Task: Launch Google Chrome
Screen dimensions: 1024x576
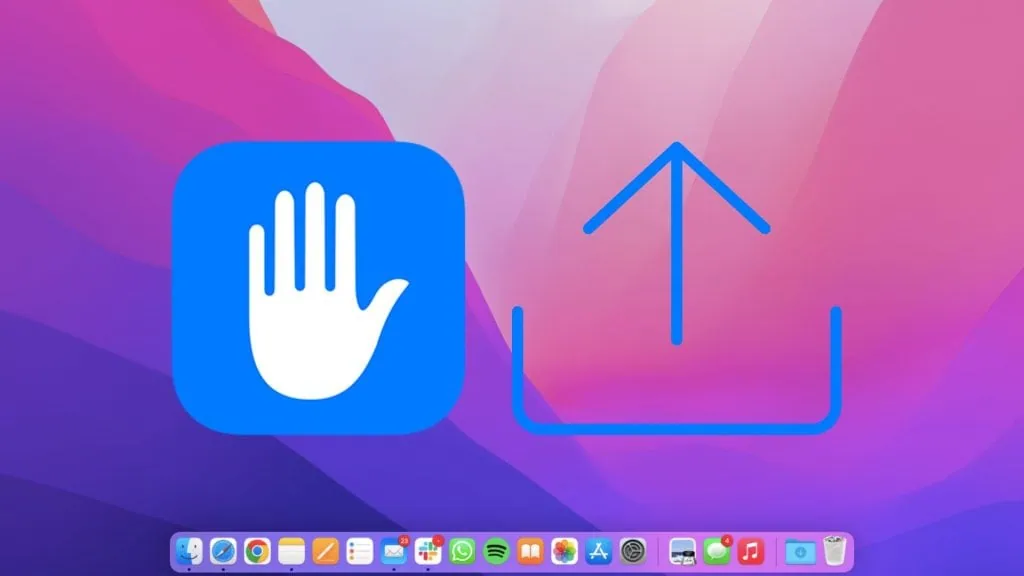Action: click(257, 548)
